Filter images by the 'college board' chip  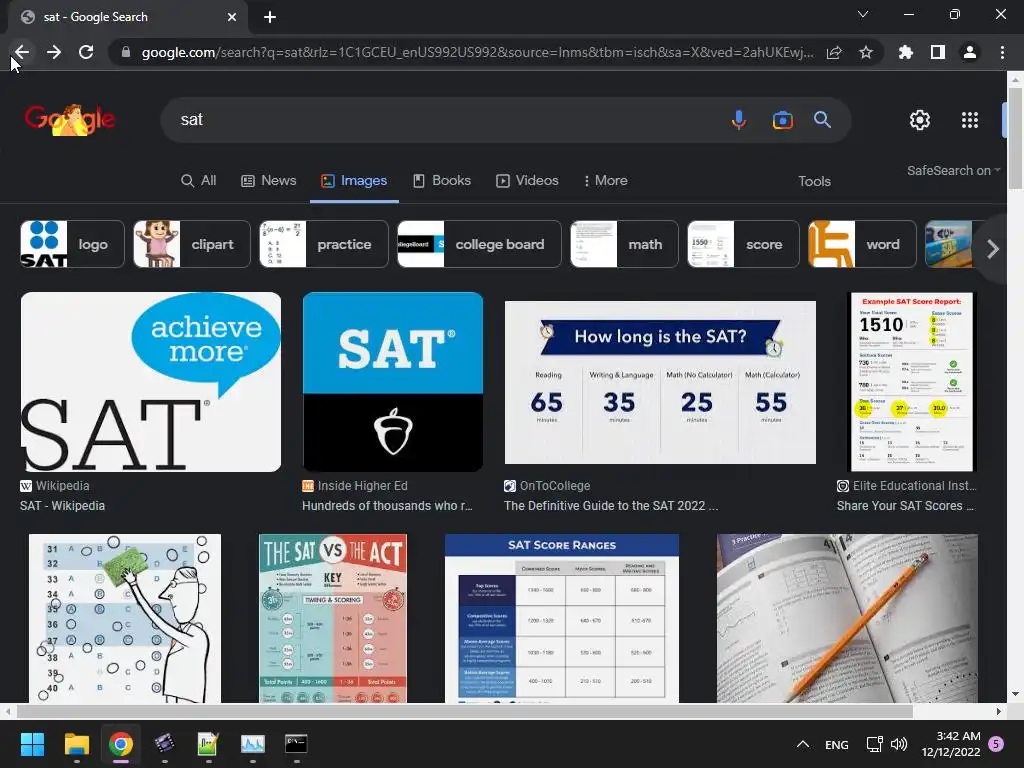[479, 244]
